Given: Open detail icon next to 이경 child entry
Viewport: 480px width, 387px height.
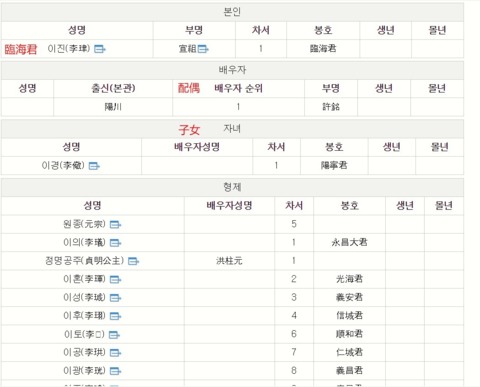Looking at the screenshot, I should click(94, 166).
